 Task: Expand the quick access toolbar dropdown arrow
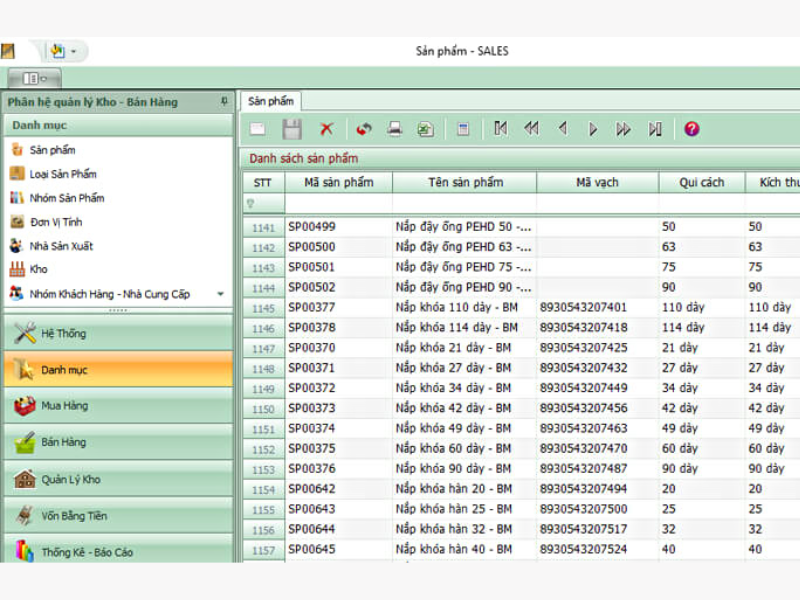point(73,51)
